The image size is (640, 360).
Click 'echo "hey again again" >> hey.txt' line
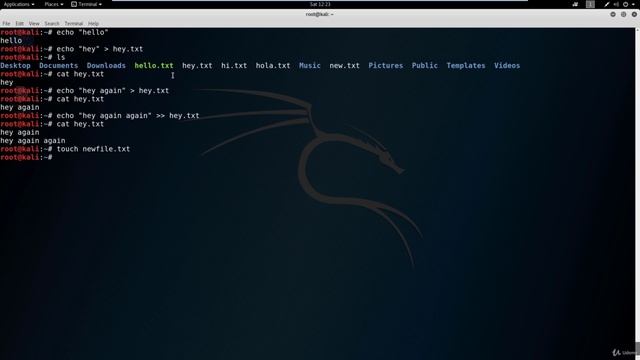point(100,116)
